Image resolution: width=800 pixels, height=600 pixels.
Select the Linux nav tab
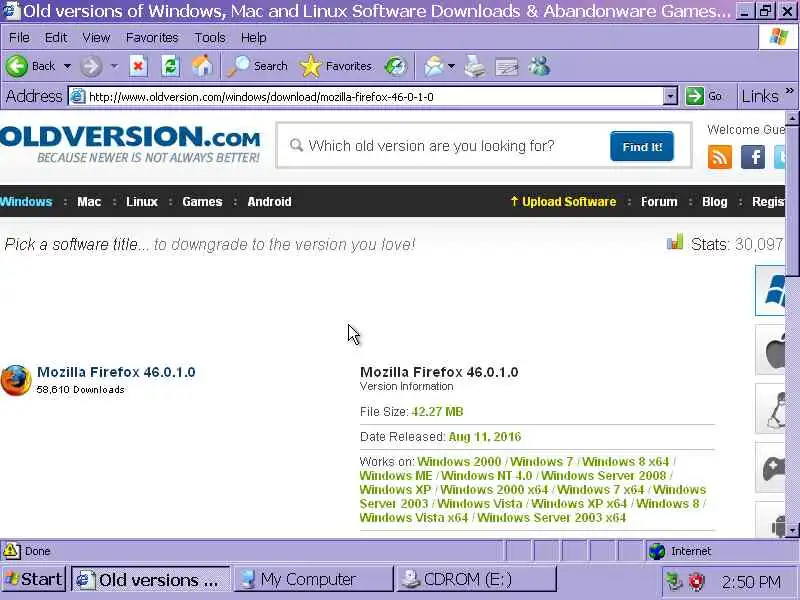(x=142, y=202)
